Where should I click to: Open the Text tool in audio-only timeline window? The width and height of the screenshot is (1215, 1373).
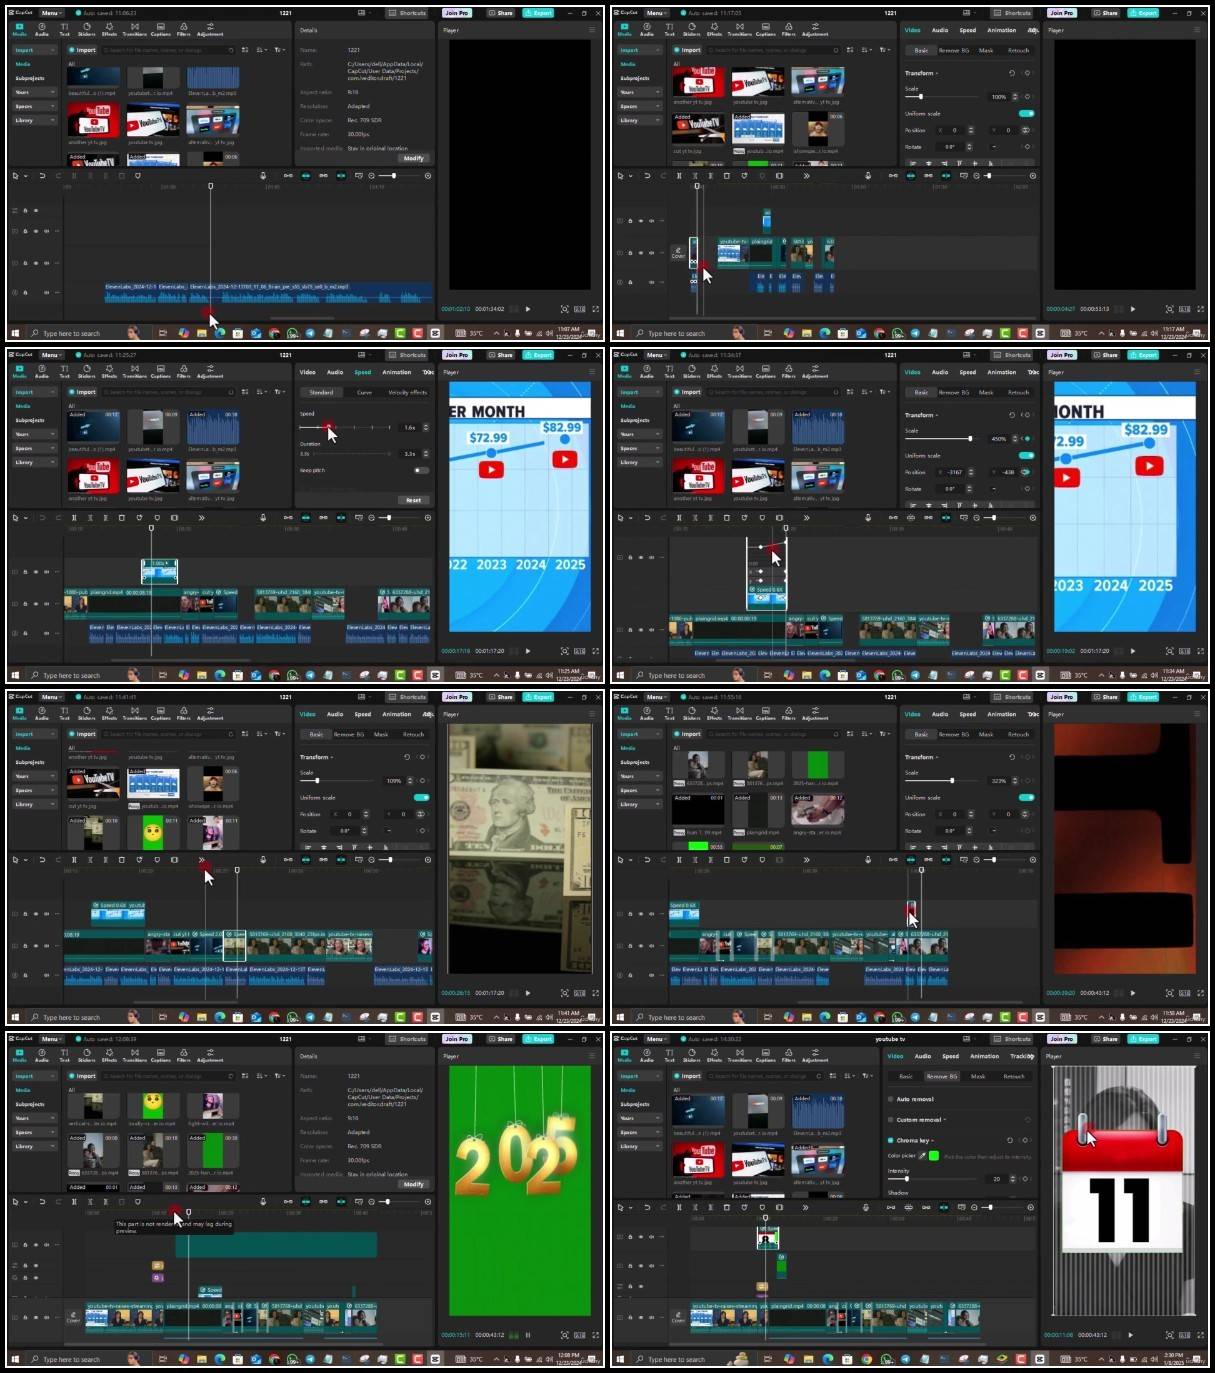coord(64,29)
